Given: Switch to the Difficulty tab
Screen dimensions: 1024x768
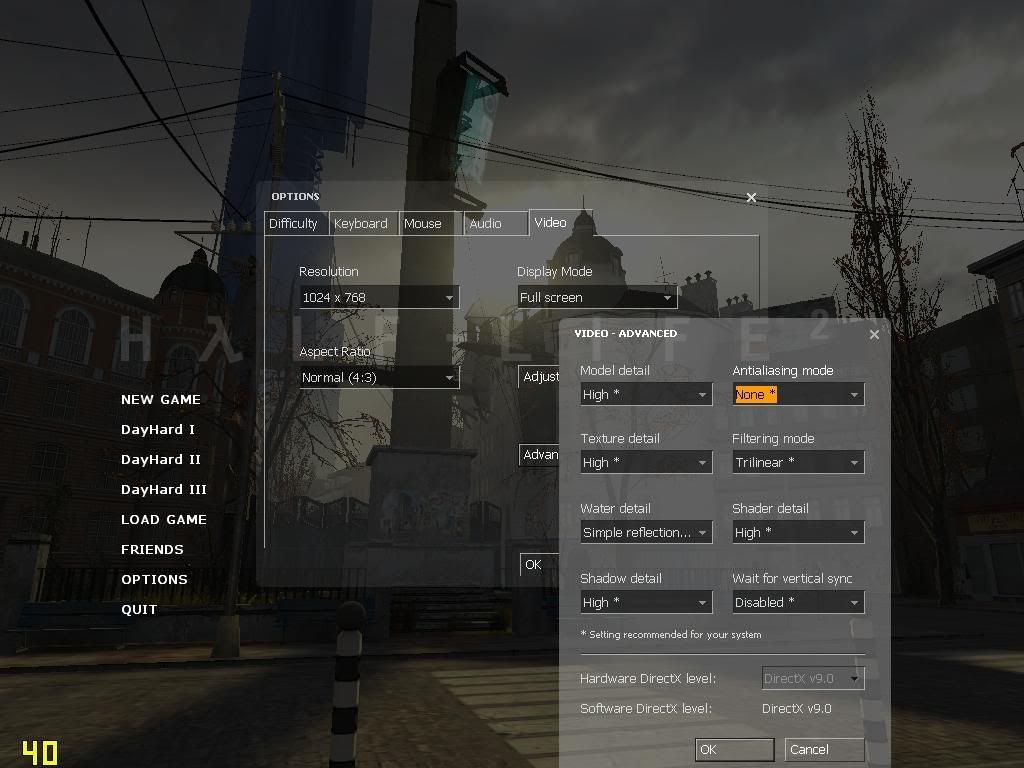Looking at the screenshot, I should coord(296,223).
